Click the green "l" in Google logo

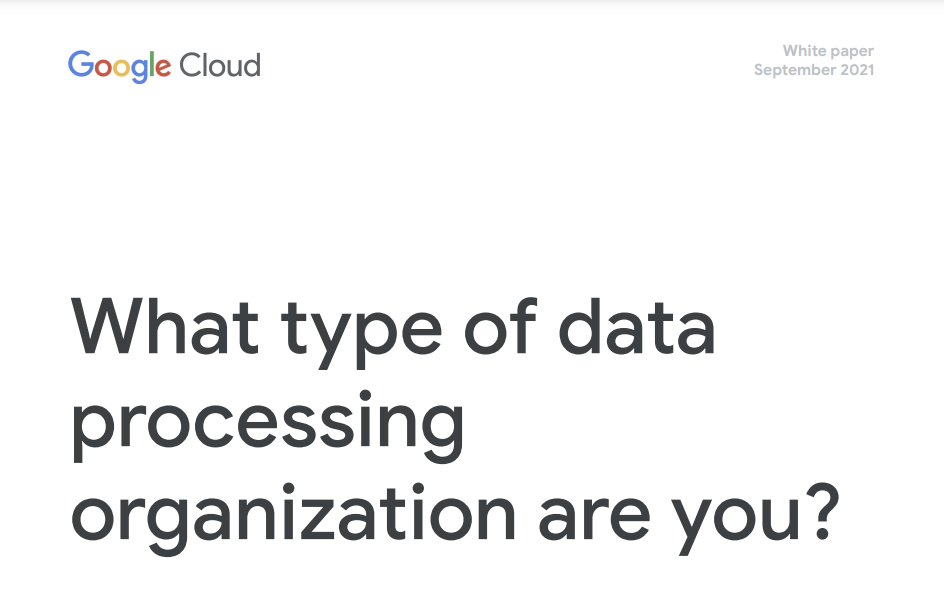coord(148,65)
